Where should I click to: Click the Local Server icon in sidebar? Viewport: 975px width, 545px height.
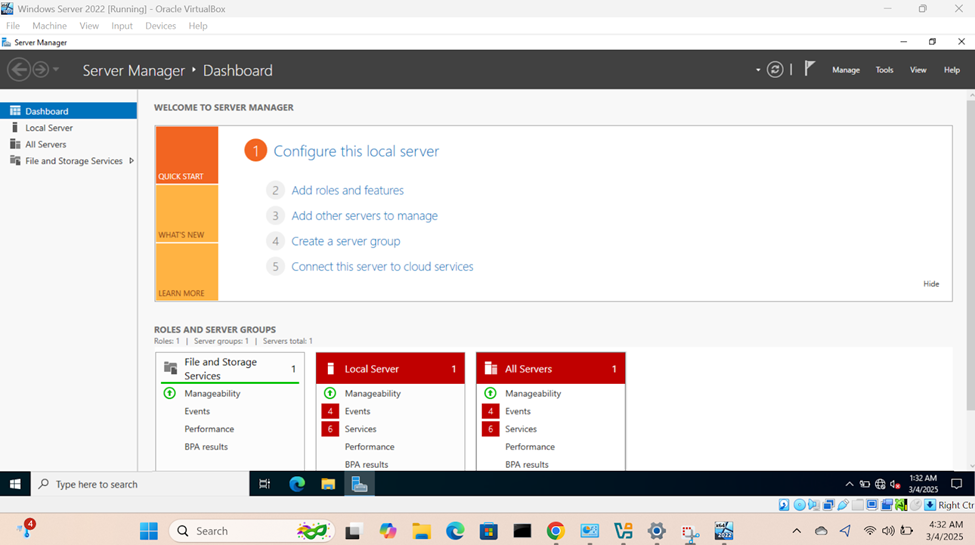(x=15, y=128)
